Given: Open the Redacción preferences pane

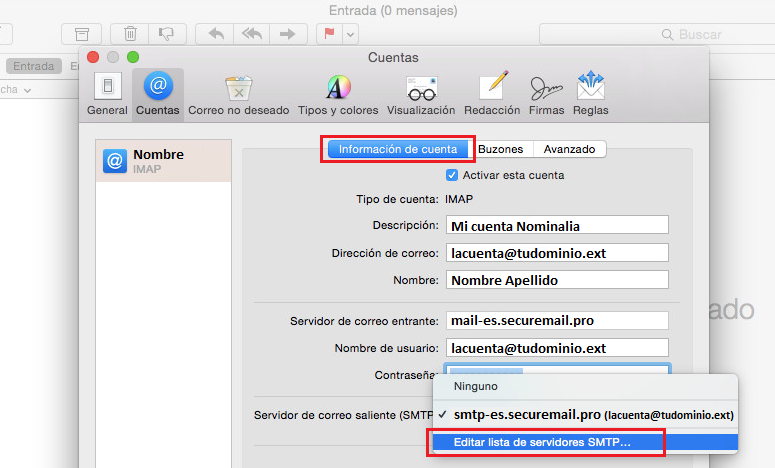Looking at the screenshot, I should [x=494, y=93].
